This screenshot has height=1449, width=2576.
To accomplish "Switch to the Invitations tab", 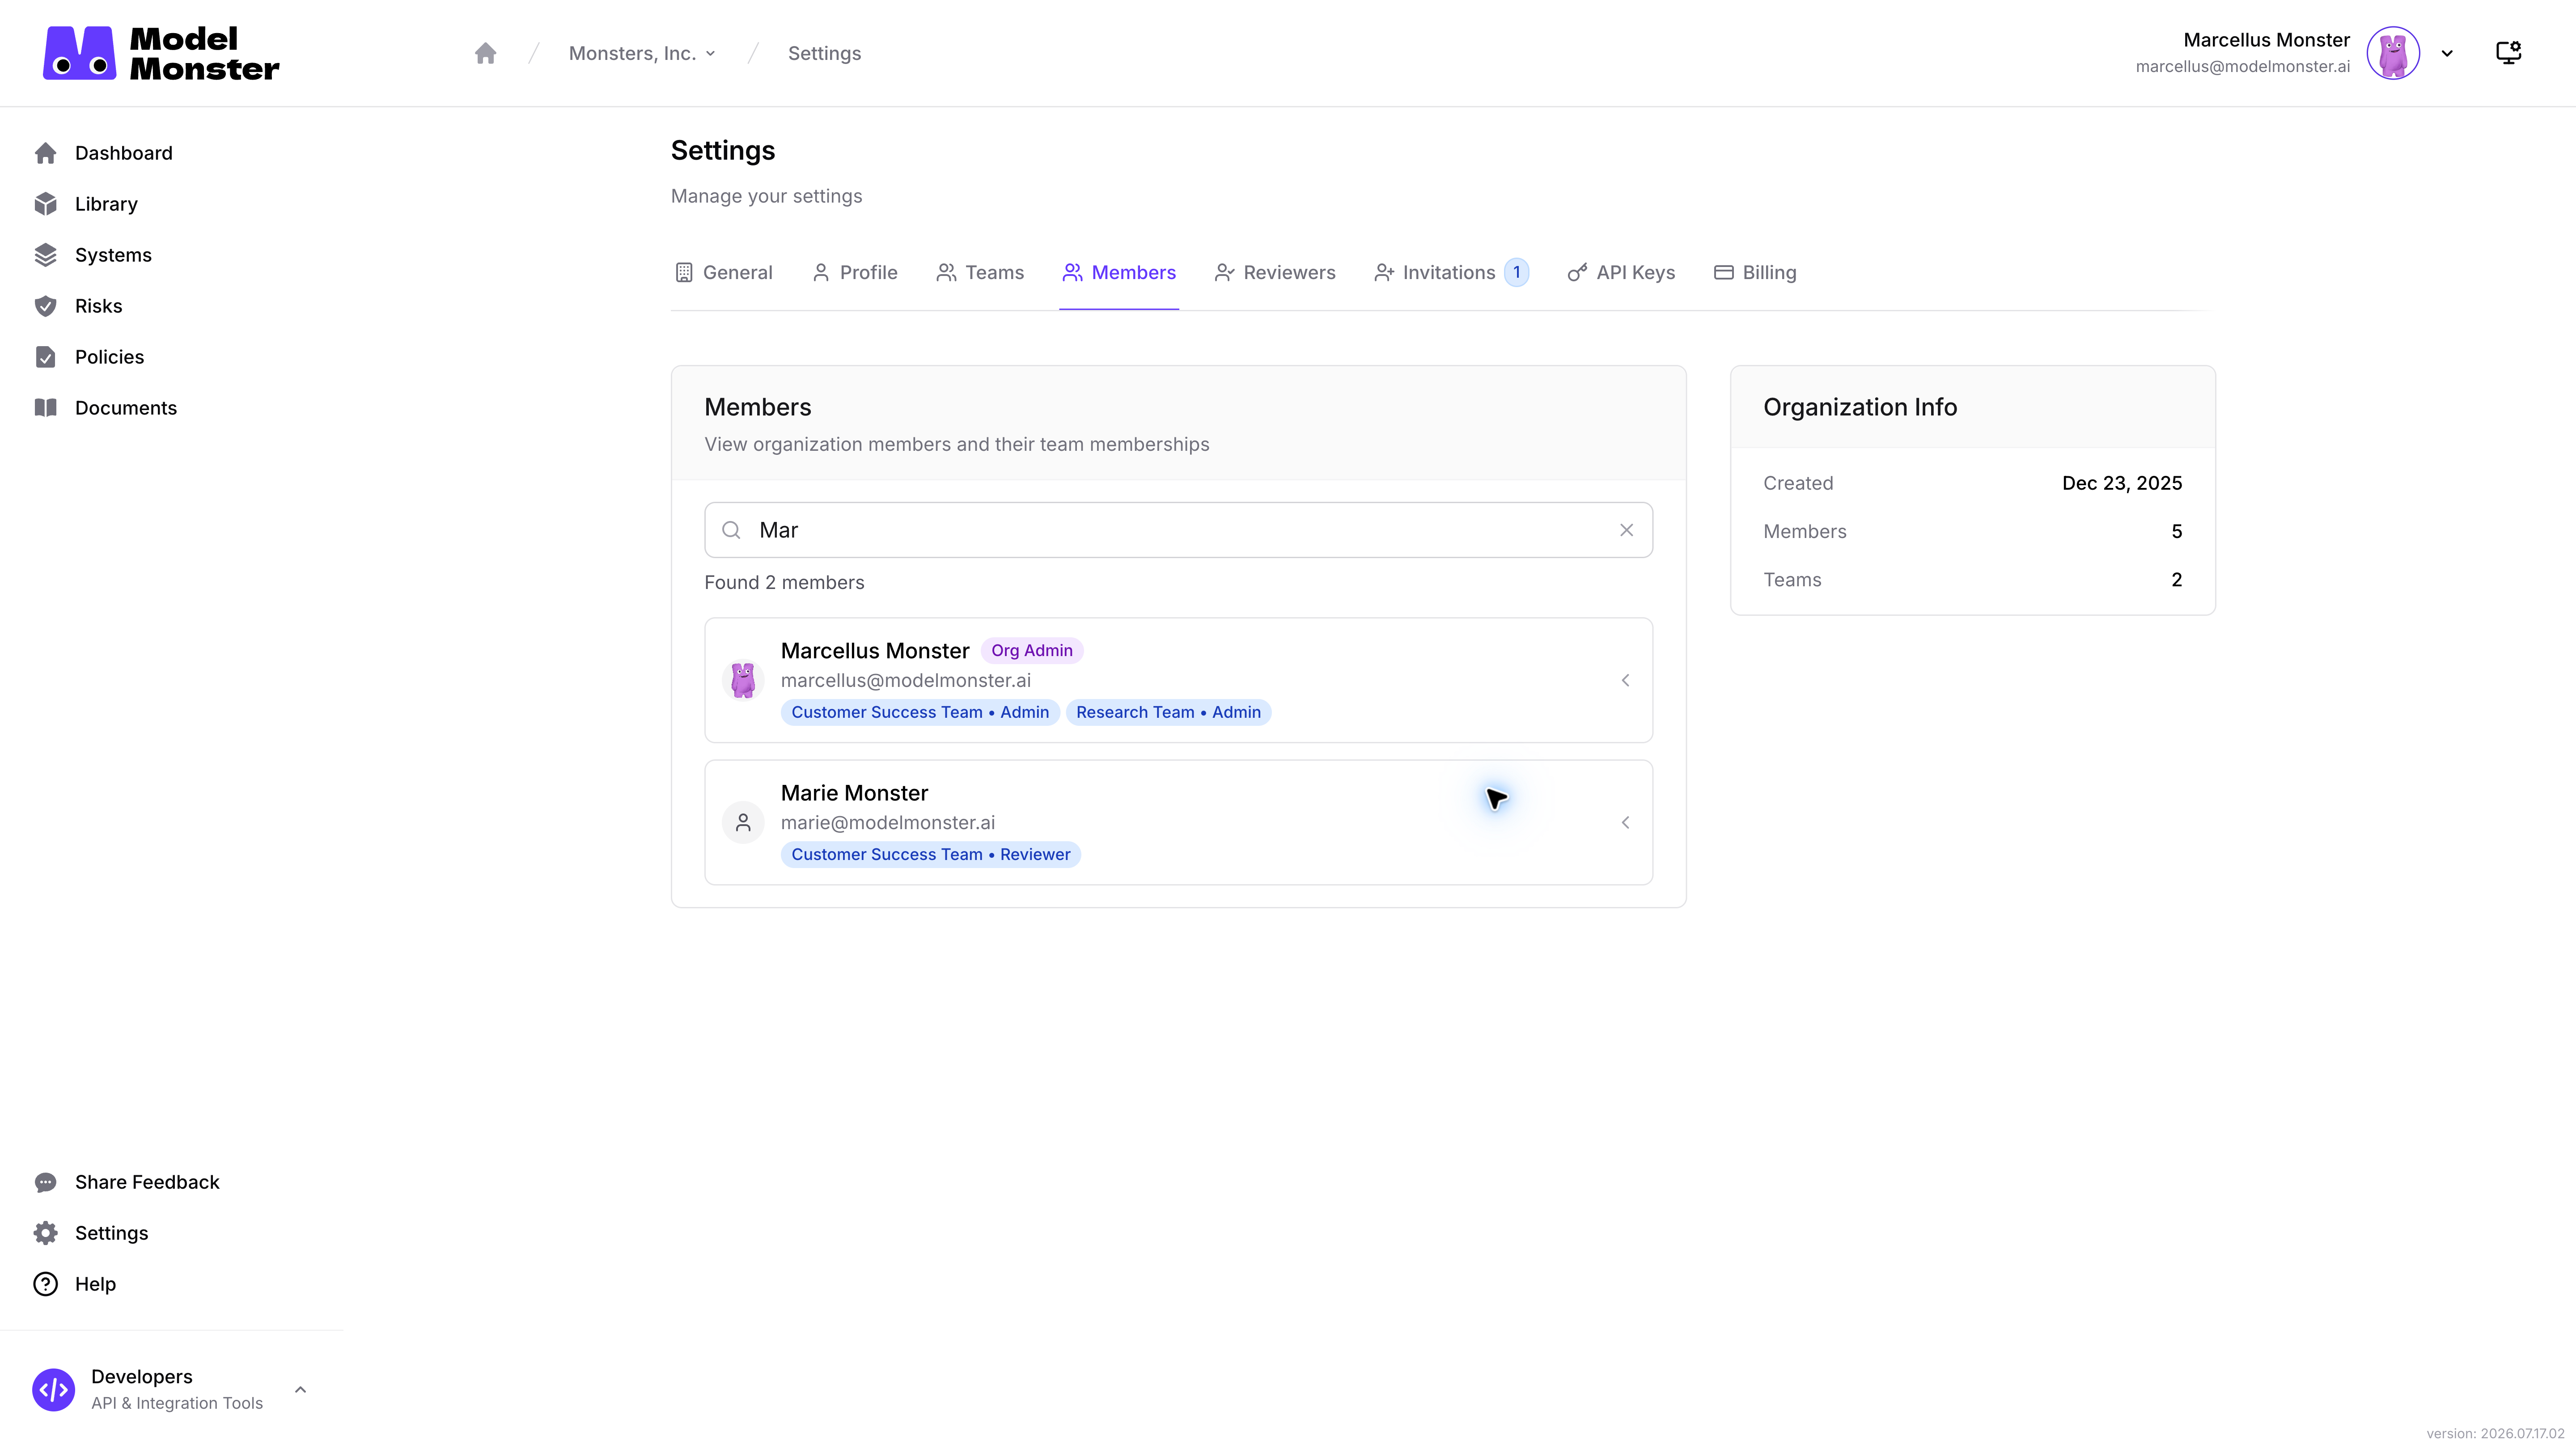I will tap(1451, 272).
